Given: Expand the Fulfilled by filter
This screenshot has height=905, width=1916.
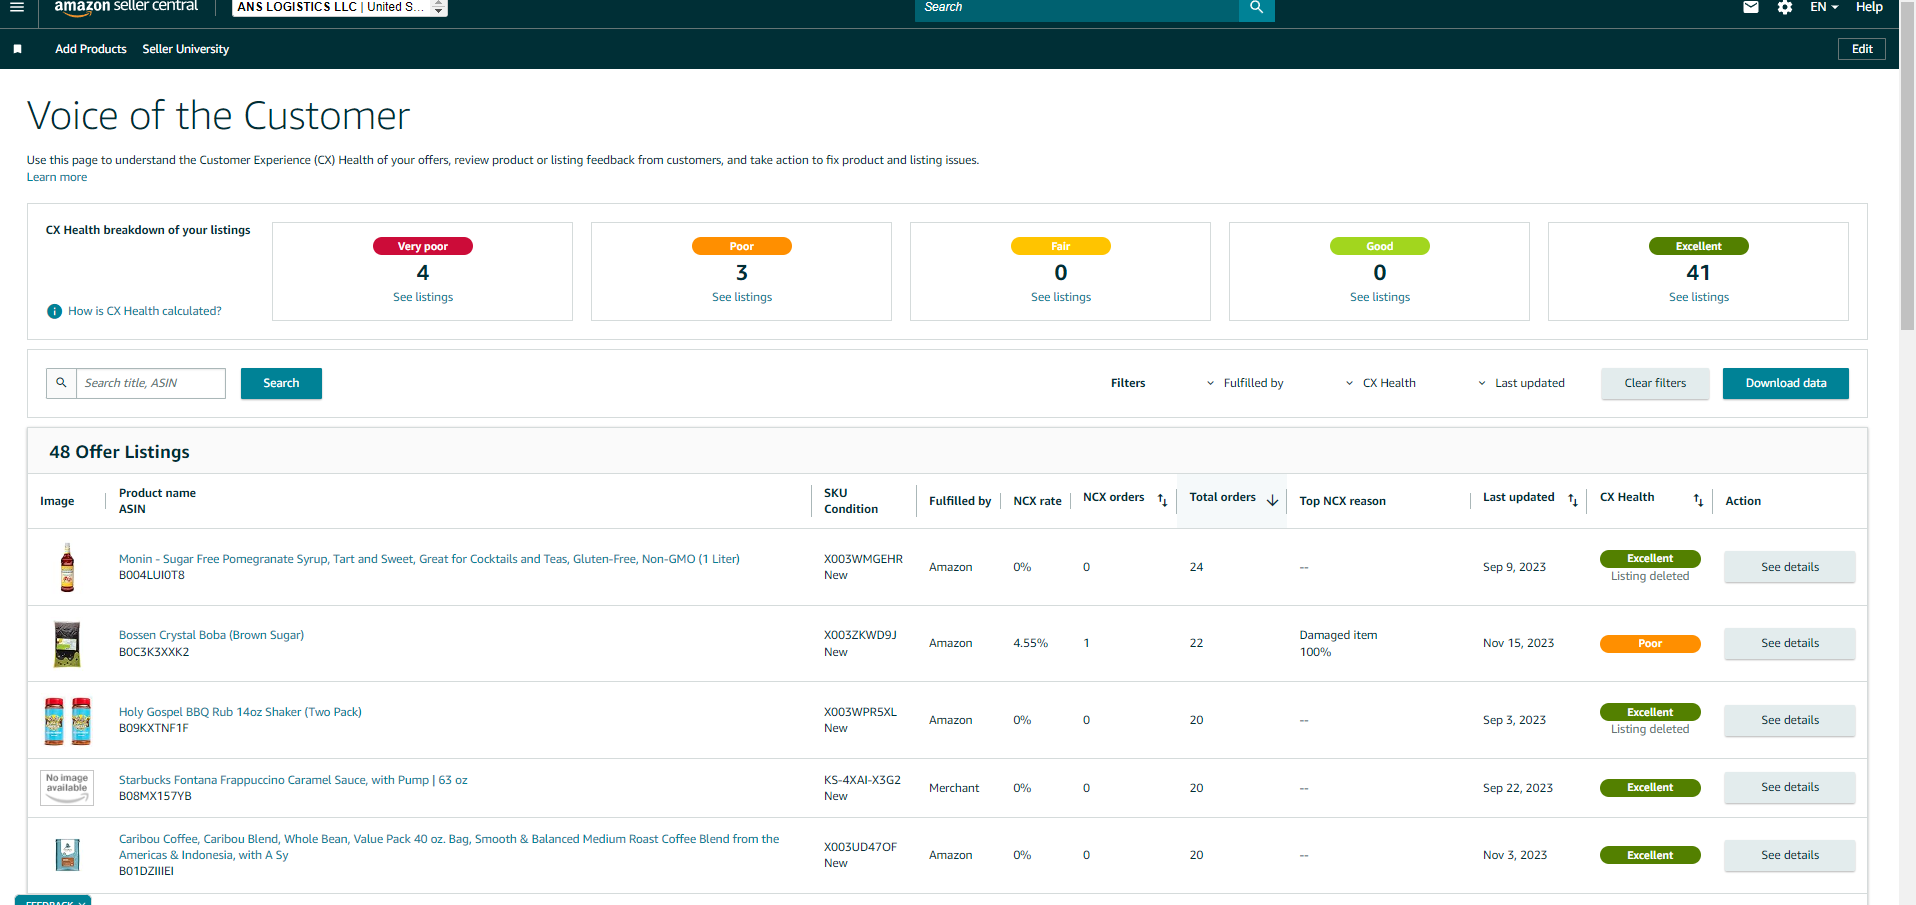Looking at the screenshot, I should tap(1245, 383).
